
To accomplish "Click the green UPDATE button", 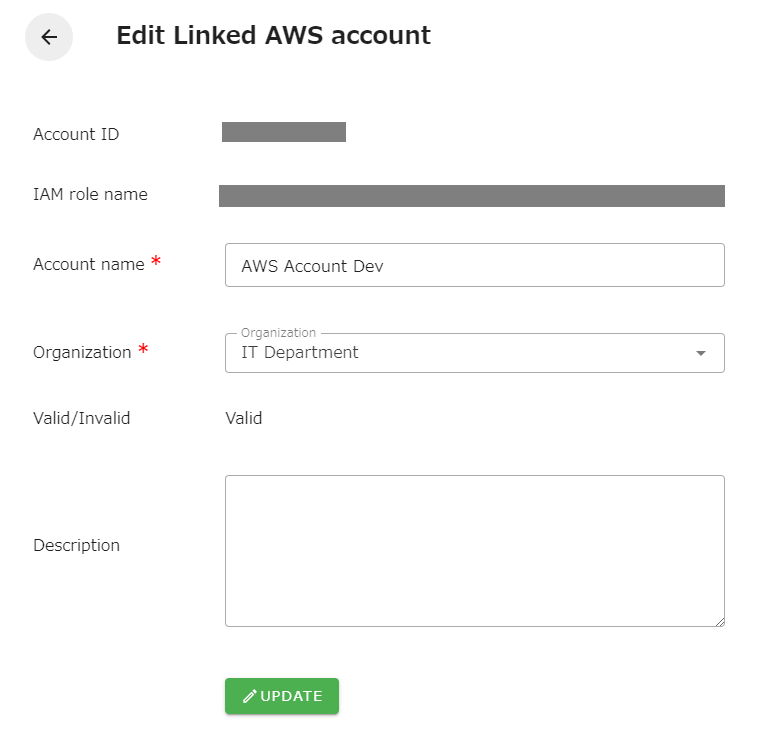I will tap(282, 696).
